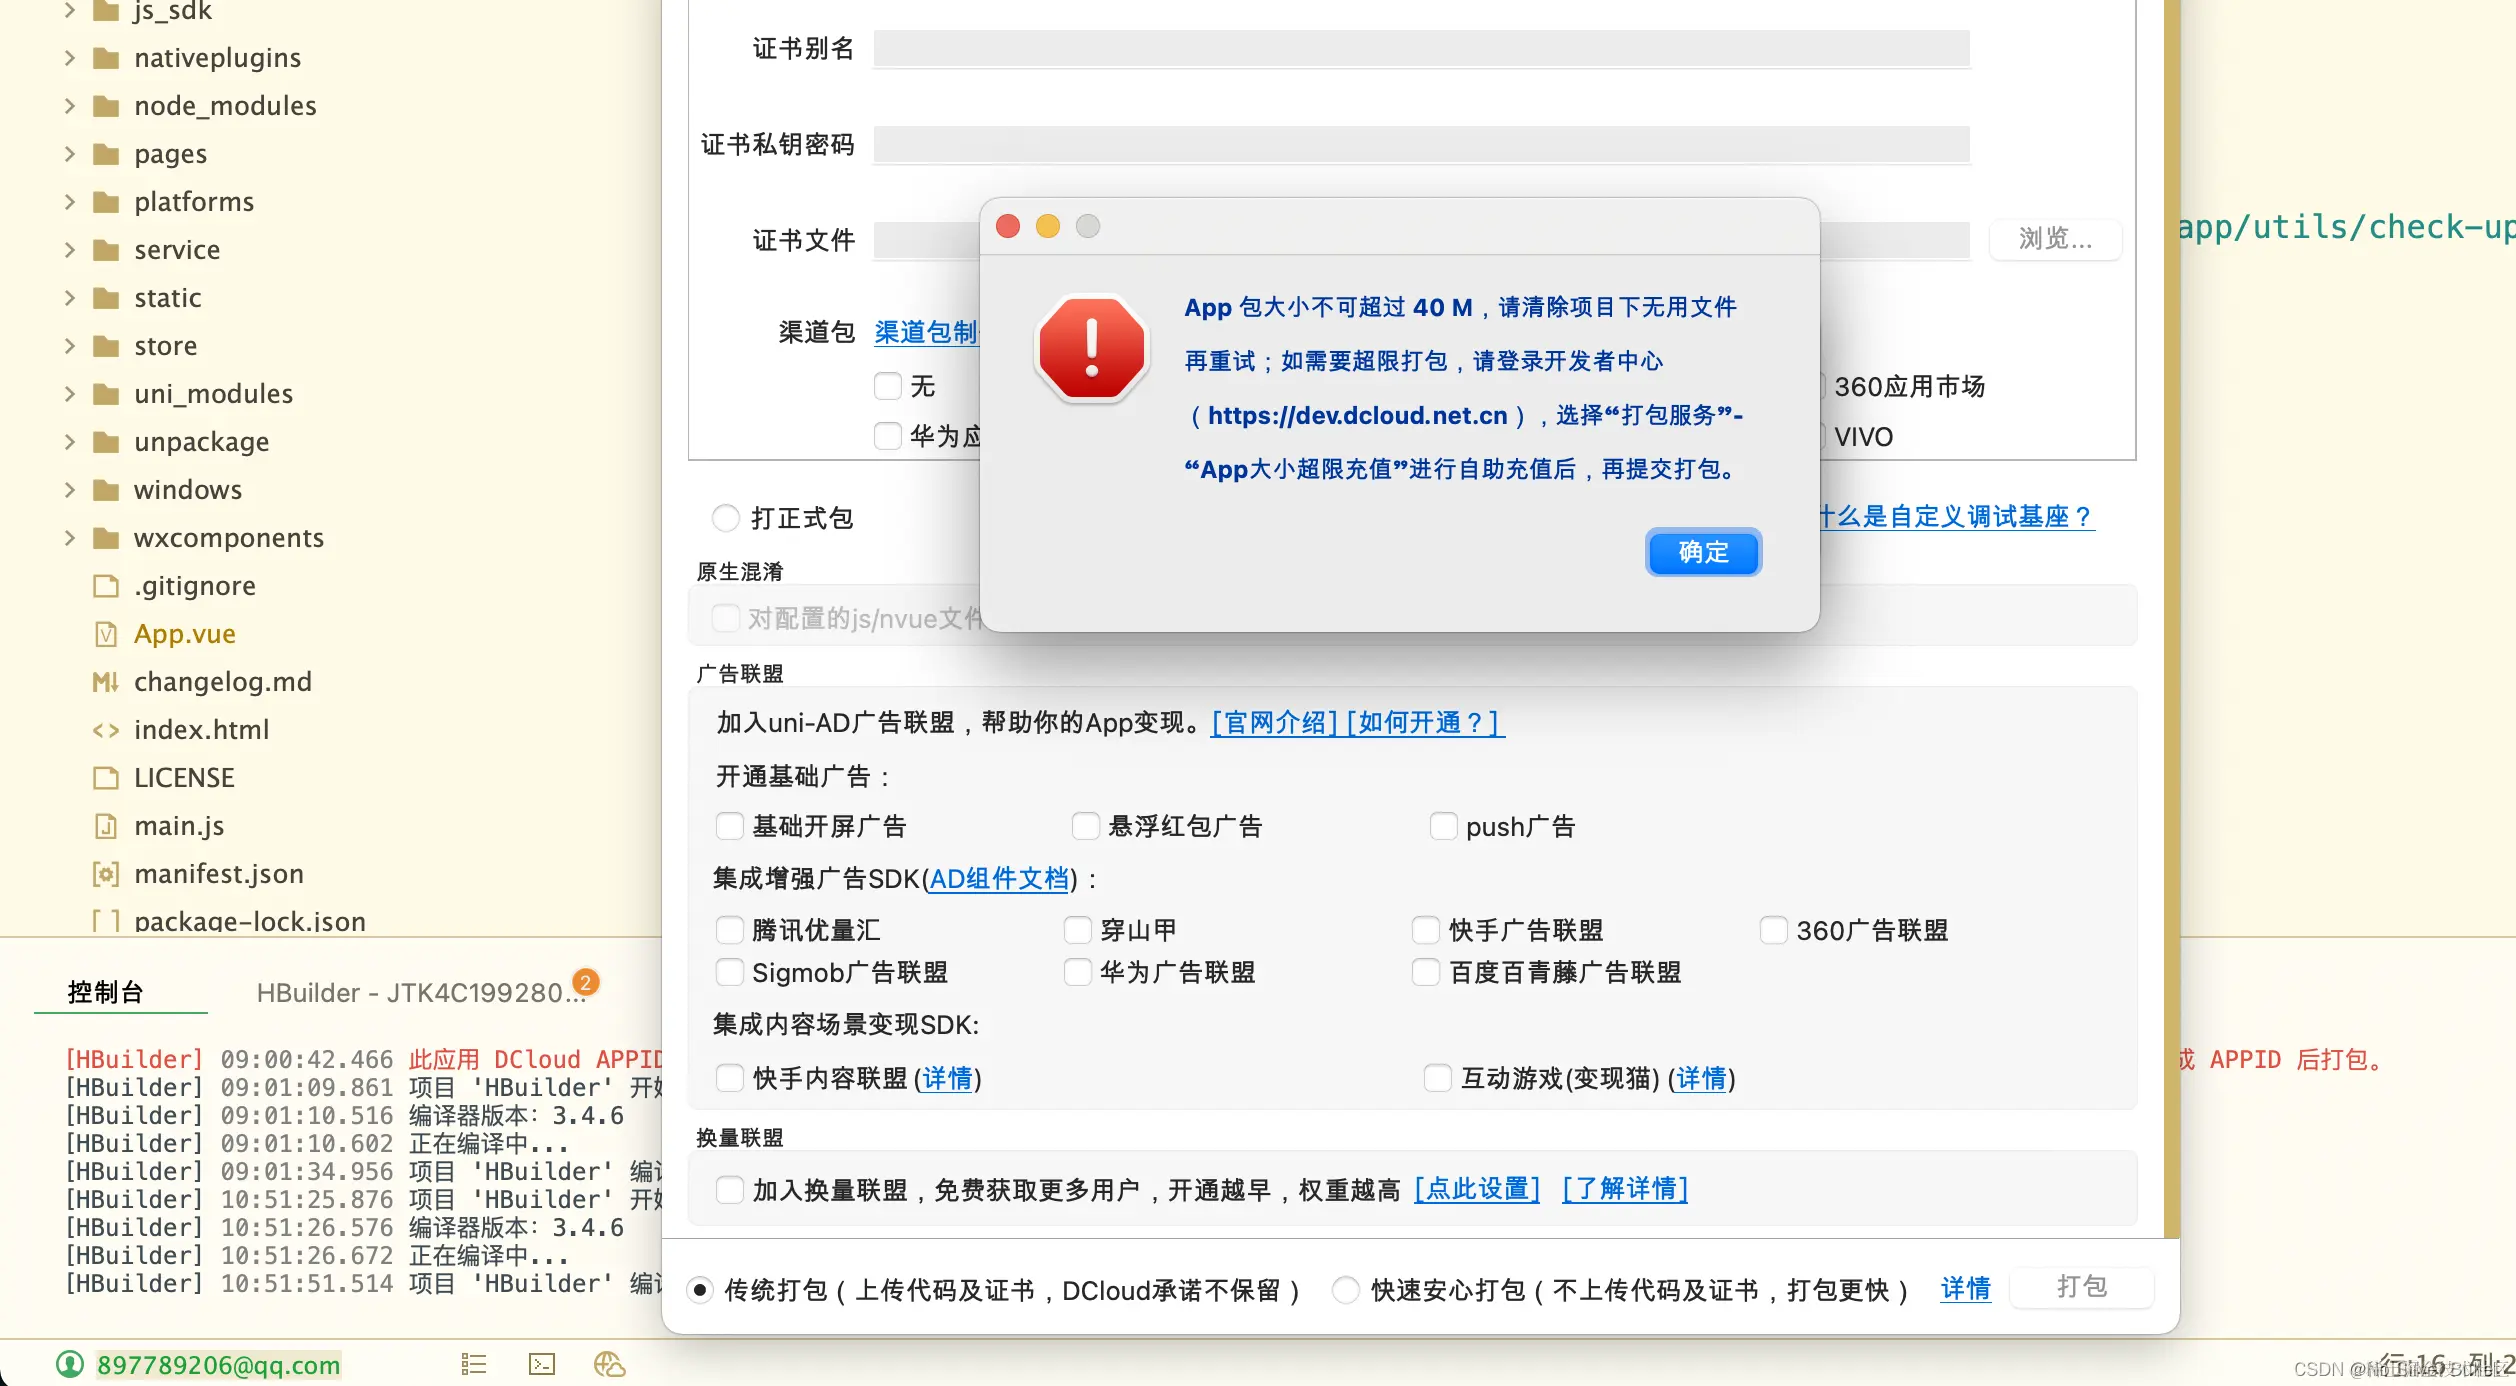Screen dimensions: 2516x1386
Task: Expand the uni_modules folder
Action: pos(70,393)
